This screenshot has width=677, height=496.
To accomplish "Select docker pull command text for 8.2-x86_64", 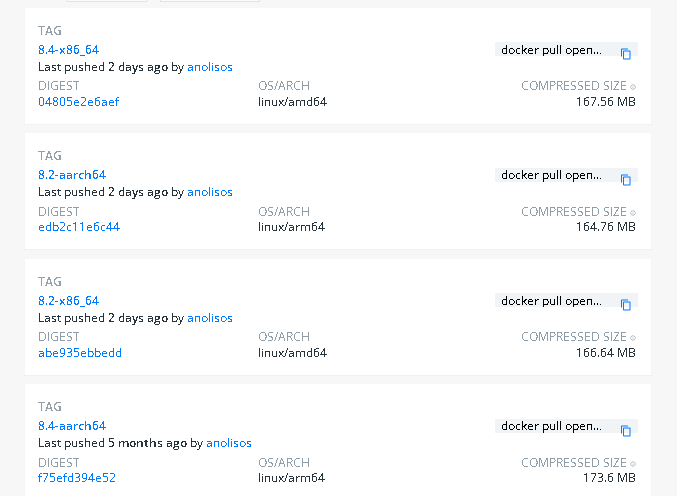I will pyautogui.click(x=552, y=301).
